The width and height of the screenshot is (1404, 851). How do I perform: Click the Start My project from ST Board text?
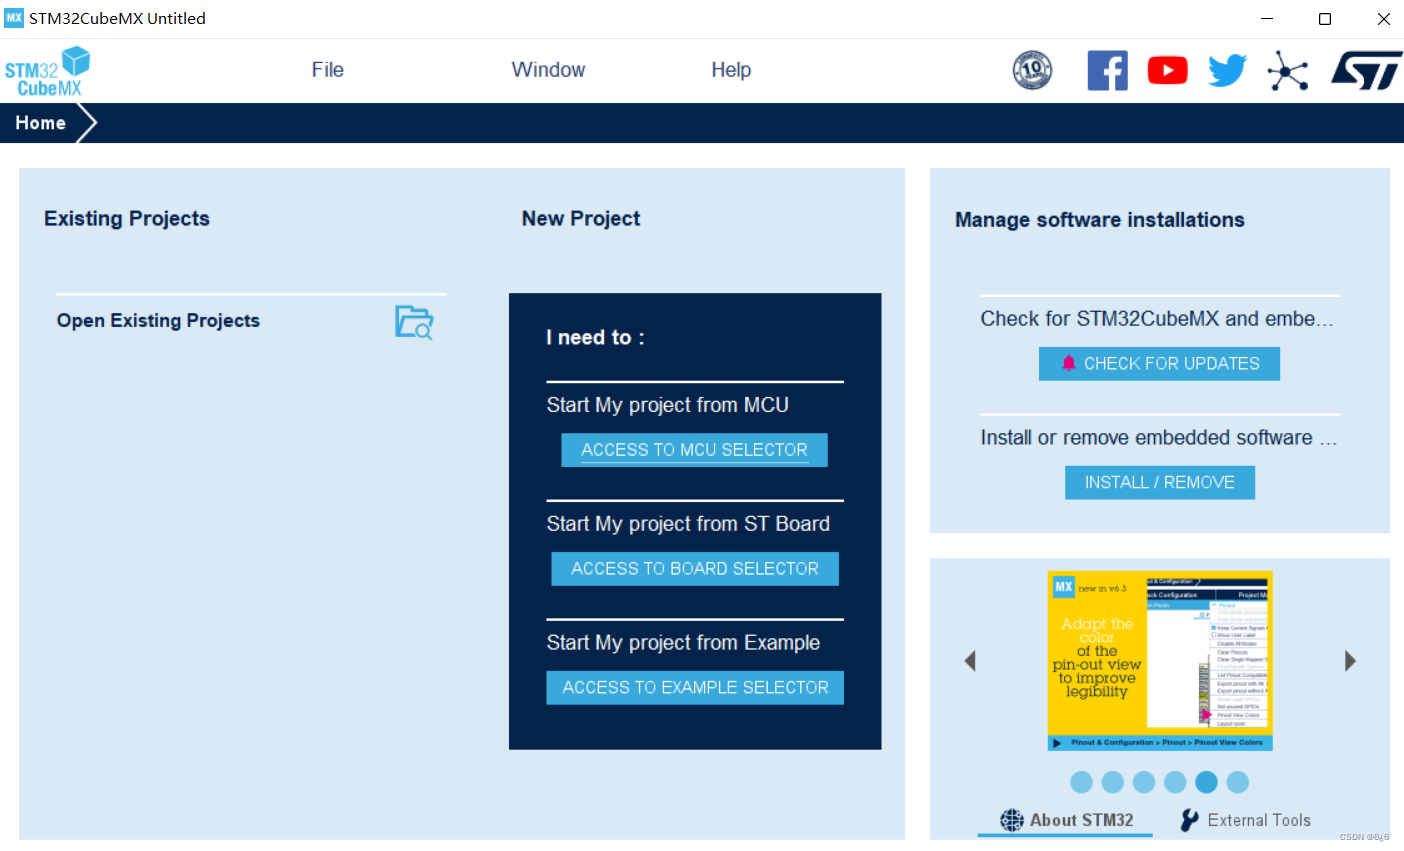coord(688,524)
